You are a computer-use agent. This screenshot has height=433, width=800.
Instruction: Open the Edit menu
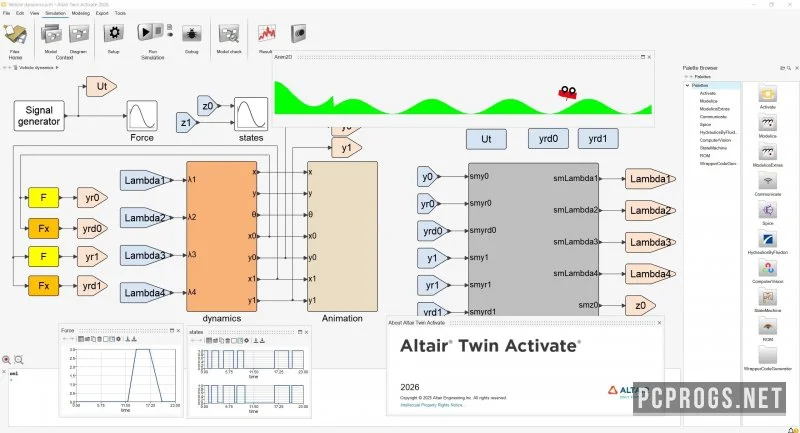coord(20,13)
